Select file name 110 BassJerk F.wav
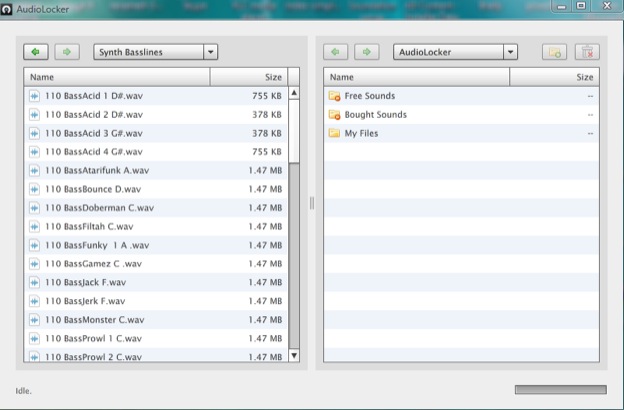624x410 pixels. pos(85,301)
